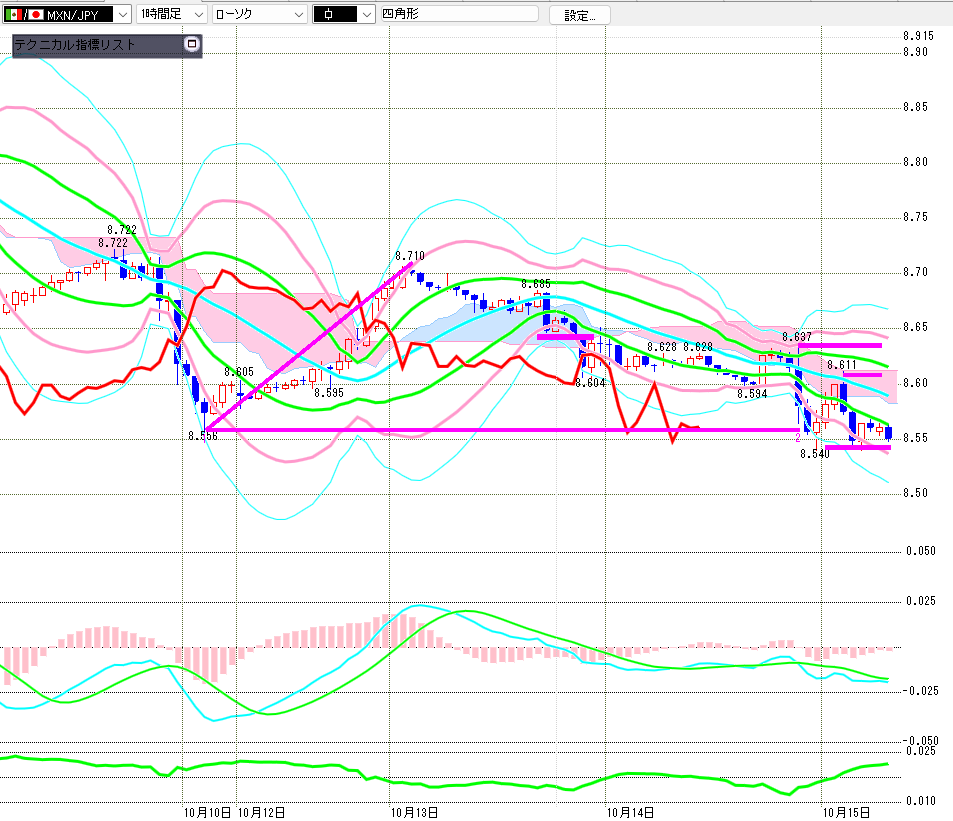Click the 8.540 low price label
953x821 pixels.
(814, 454)
